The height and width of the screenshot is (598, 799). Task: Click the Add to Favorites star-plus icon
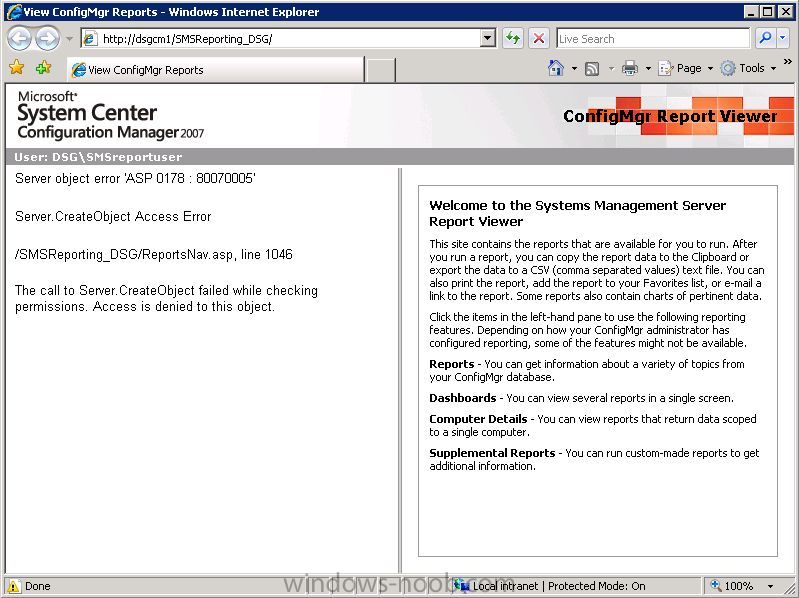click(x=43, y=67)
